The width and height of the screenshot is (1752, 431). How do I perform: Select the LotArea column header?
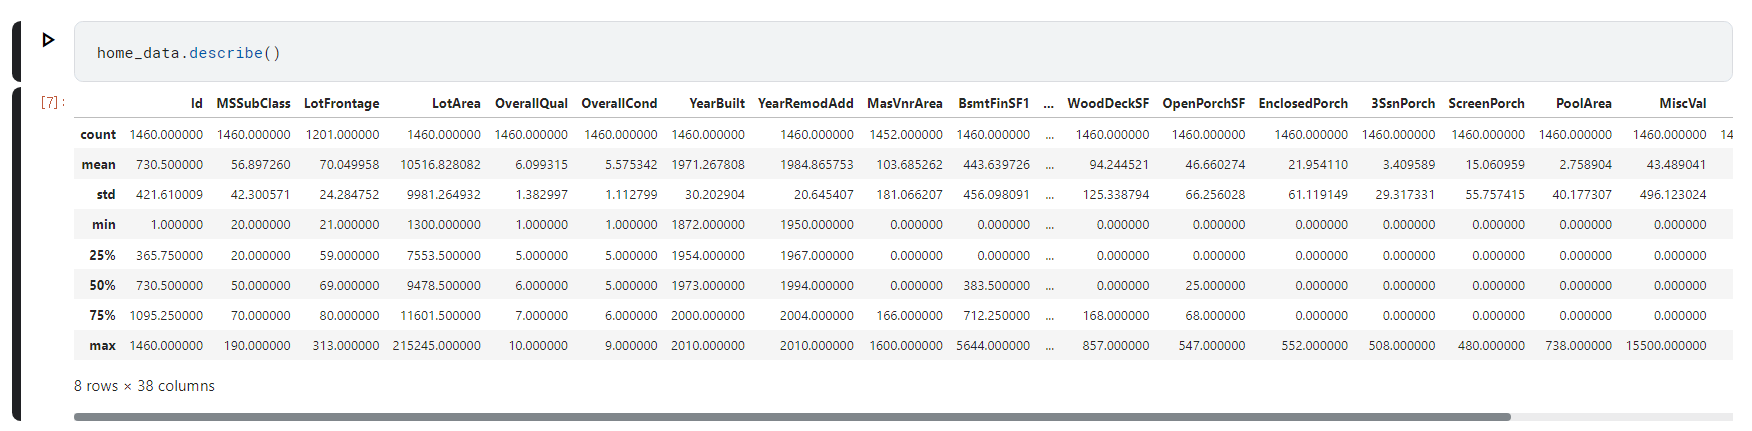(x=456, y=103)
